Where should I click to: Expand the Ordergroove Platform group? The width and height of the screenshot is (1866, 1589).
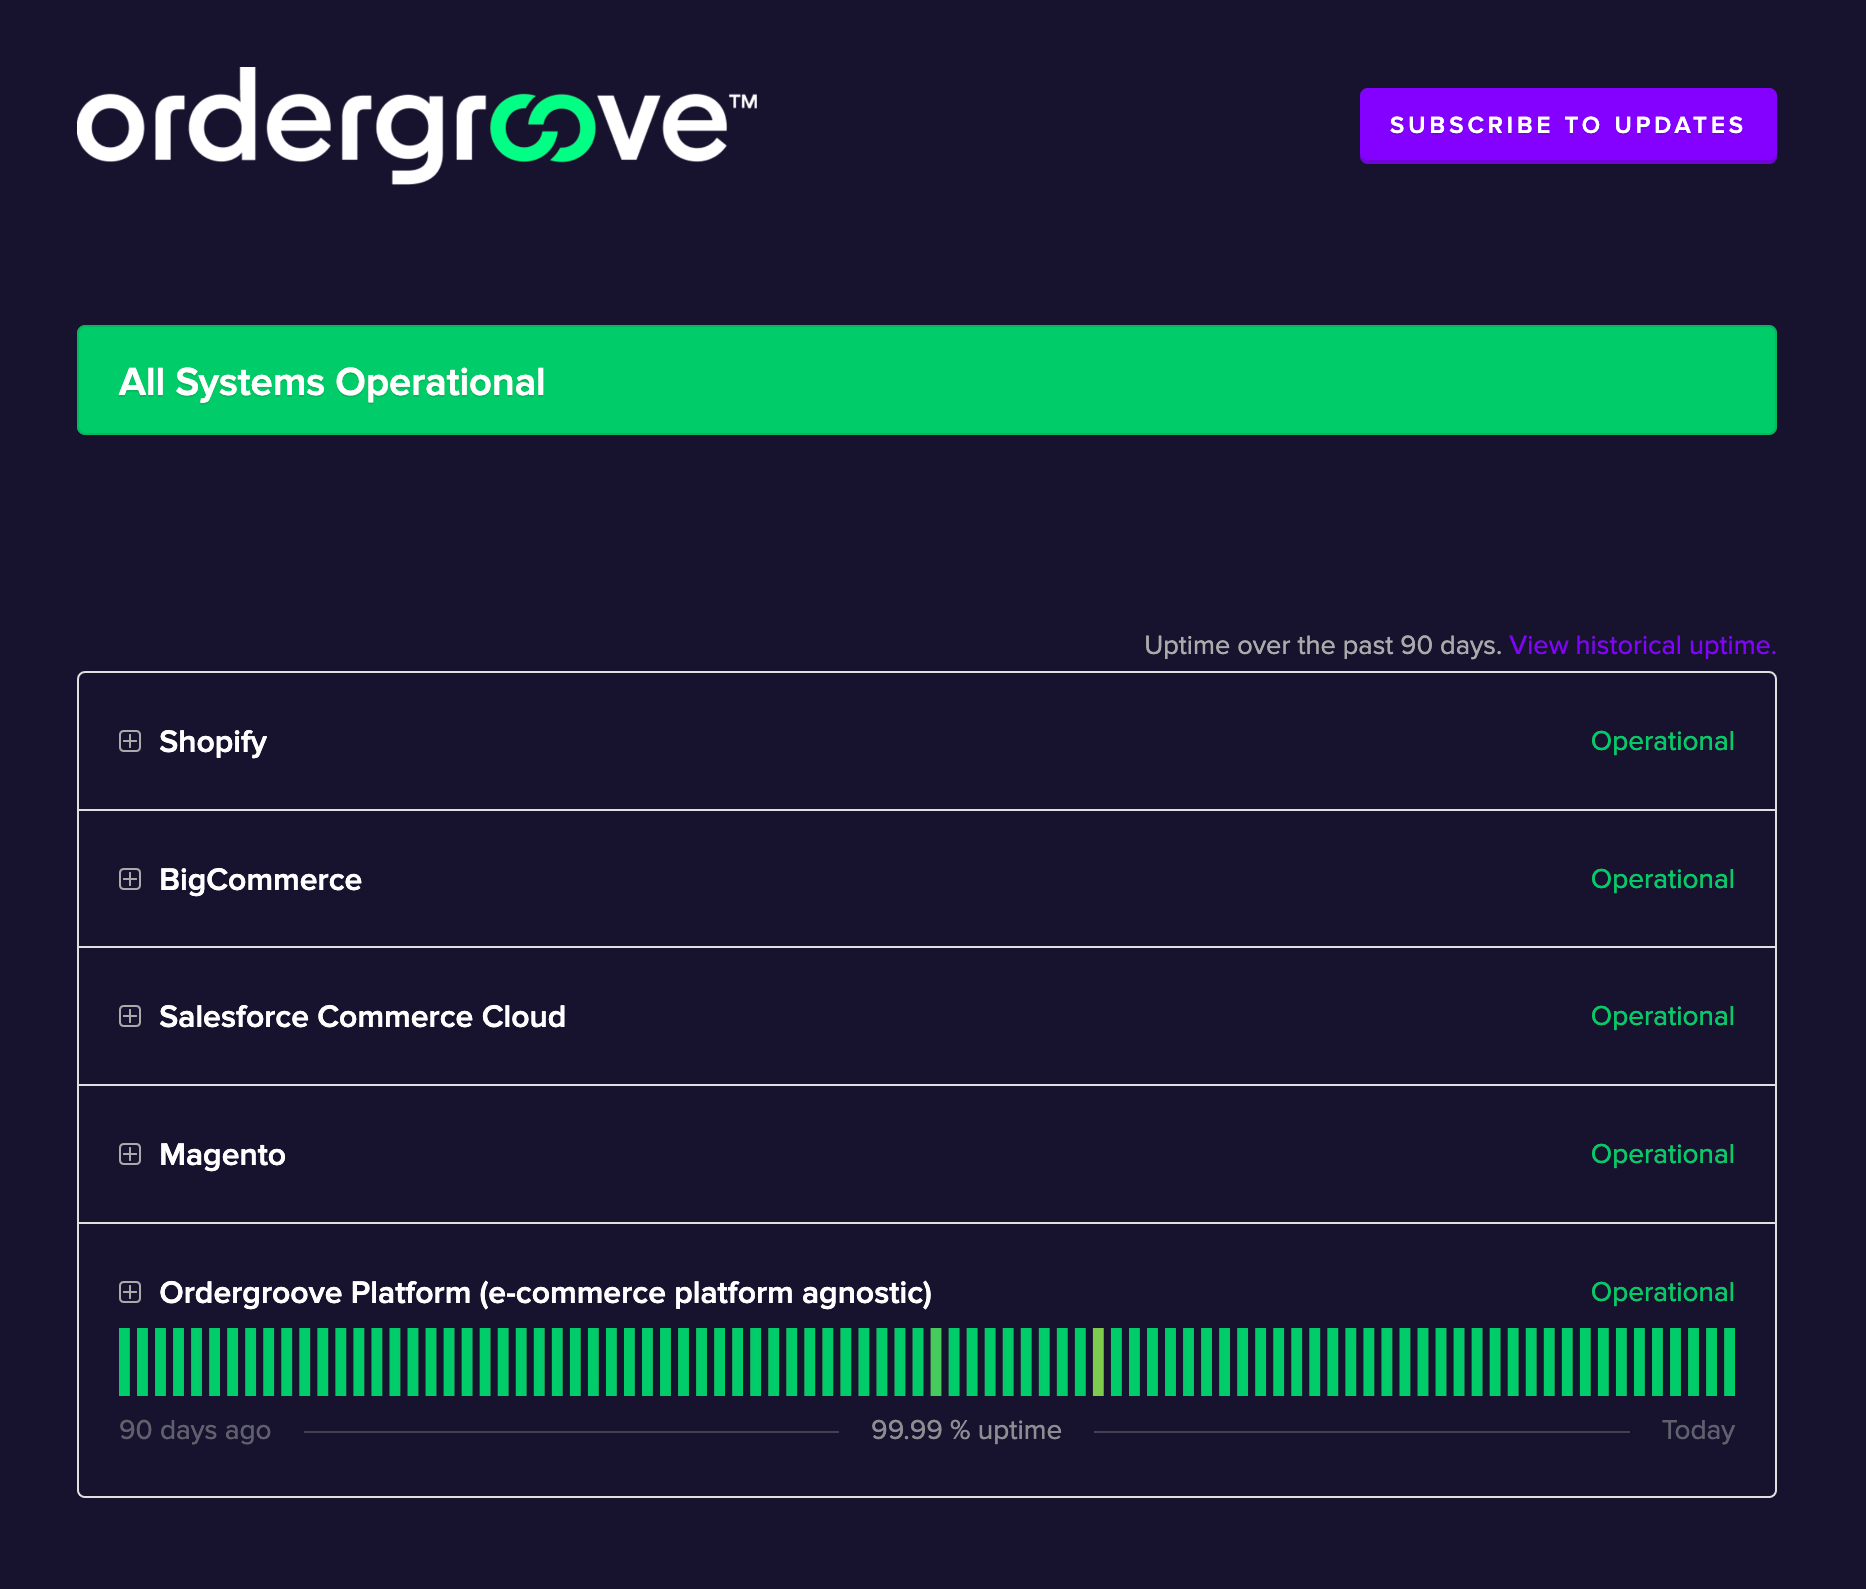coord(130,1292)
